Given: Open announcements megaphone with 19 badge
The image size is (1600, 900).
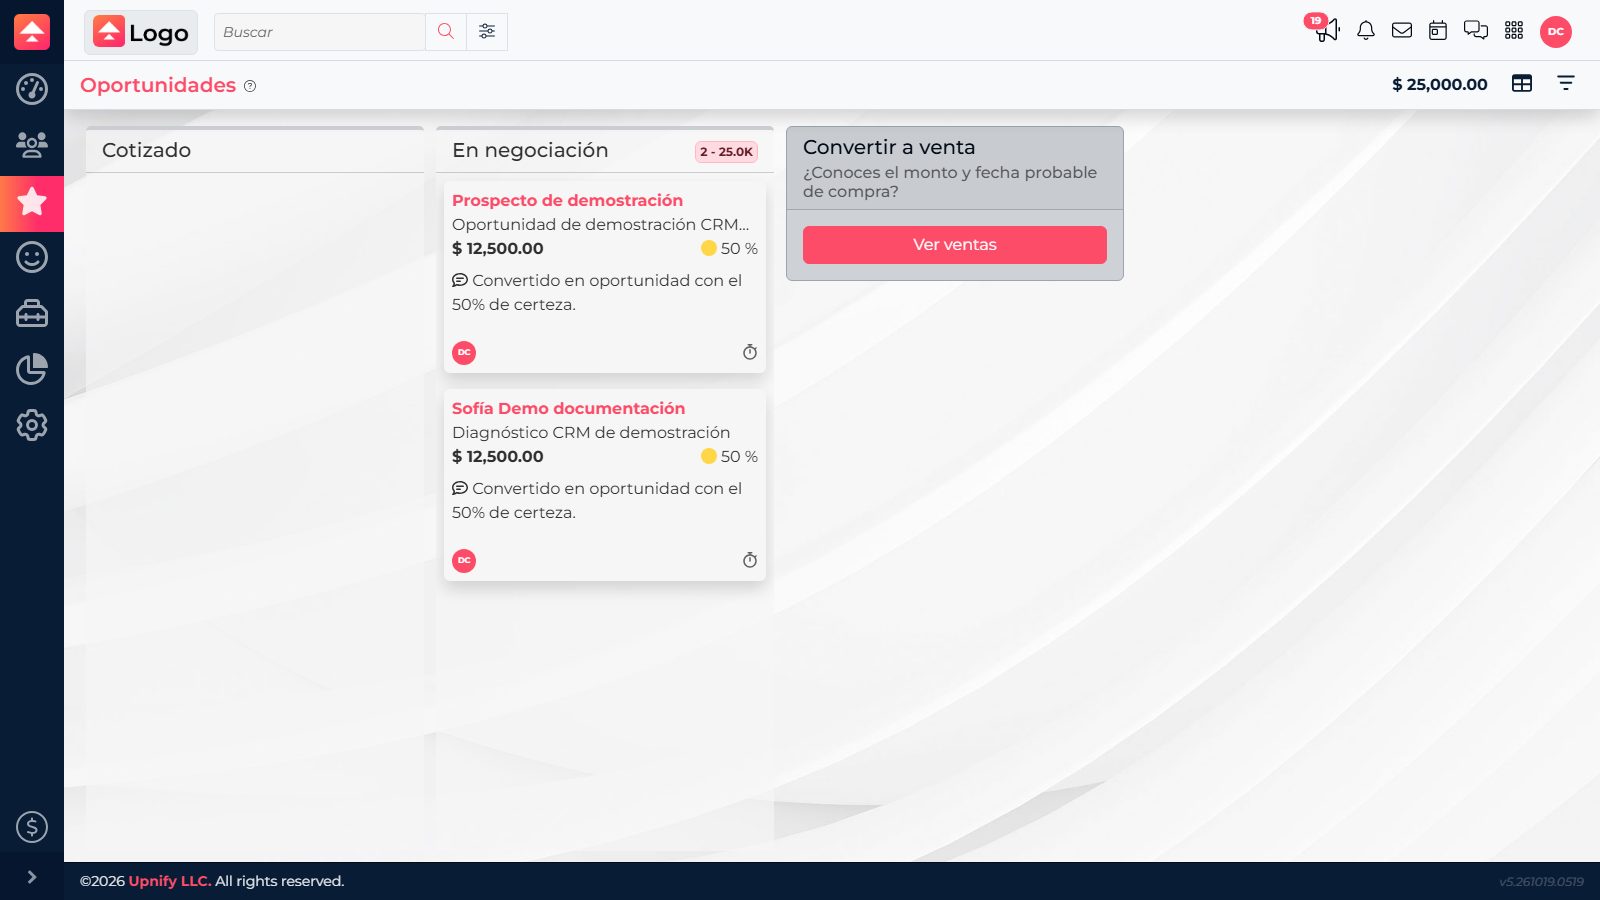Looking at the screenshot, I should click(x=1326, y=29).
